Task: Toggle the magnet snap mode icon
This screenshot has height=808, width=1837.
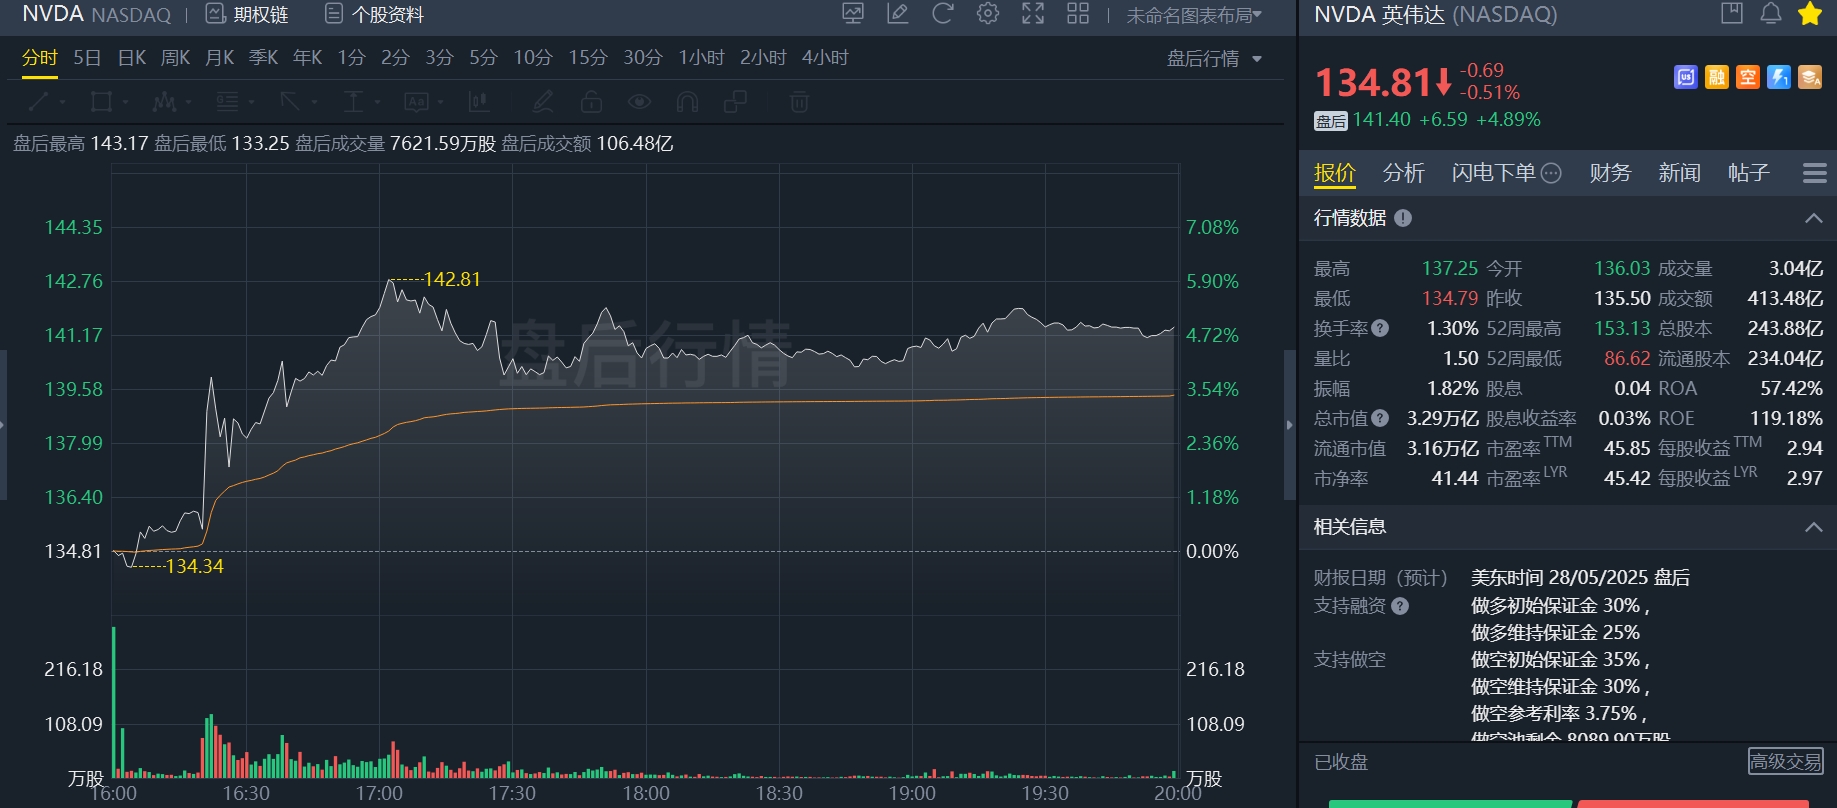Action: 687,102
